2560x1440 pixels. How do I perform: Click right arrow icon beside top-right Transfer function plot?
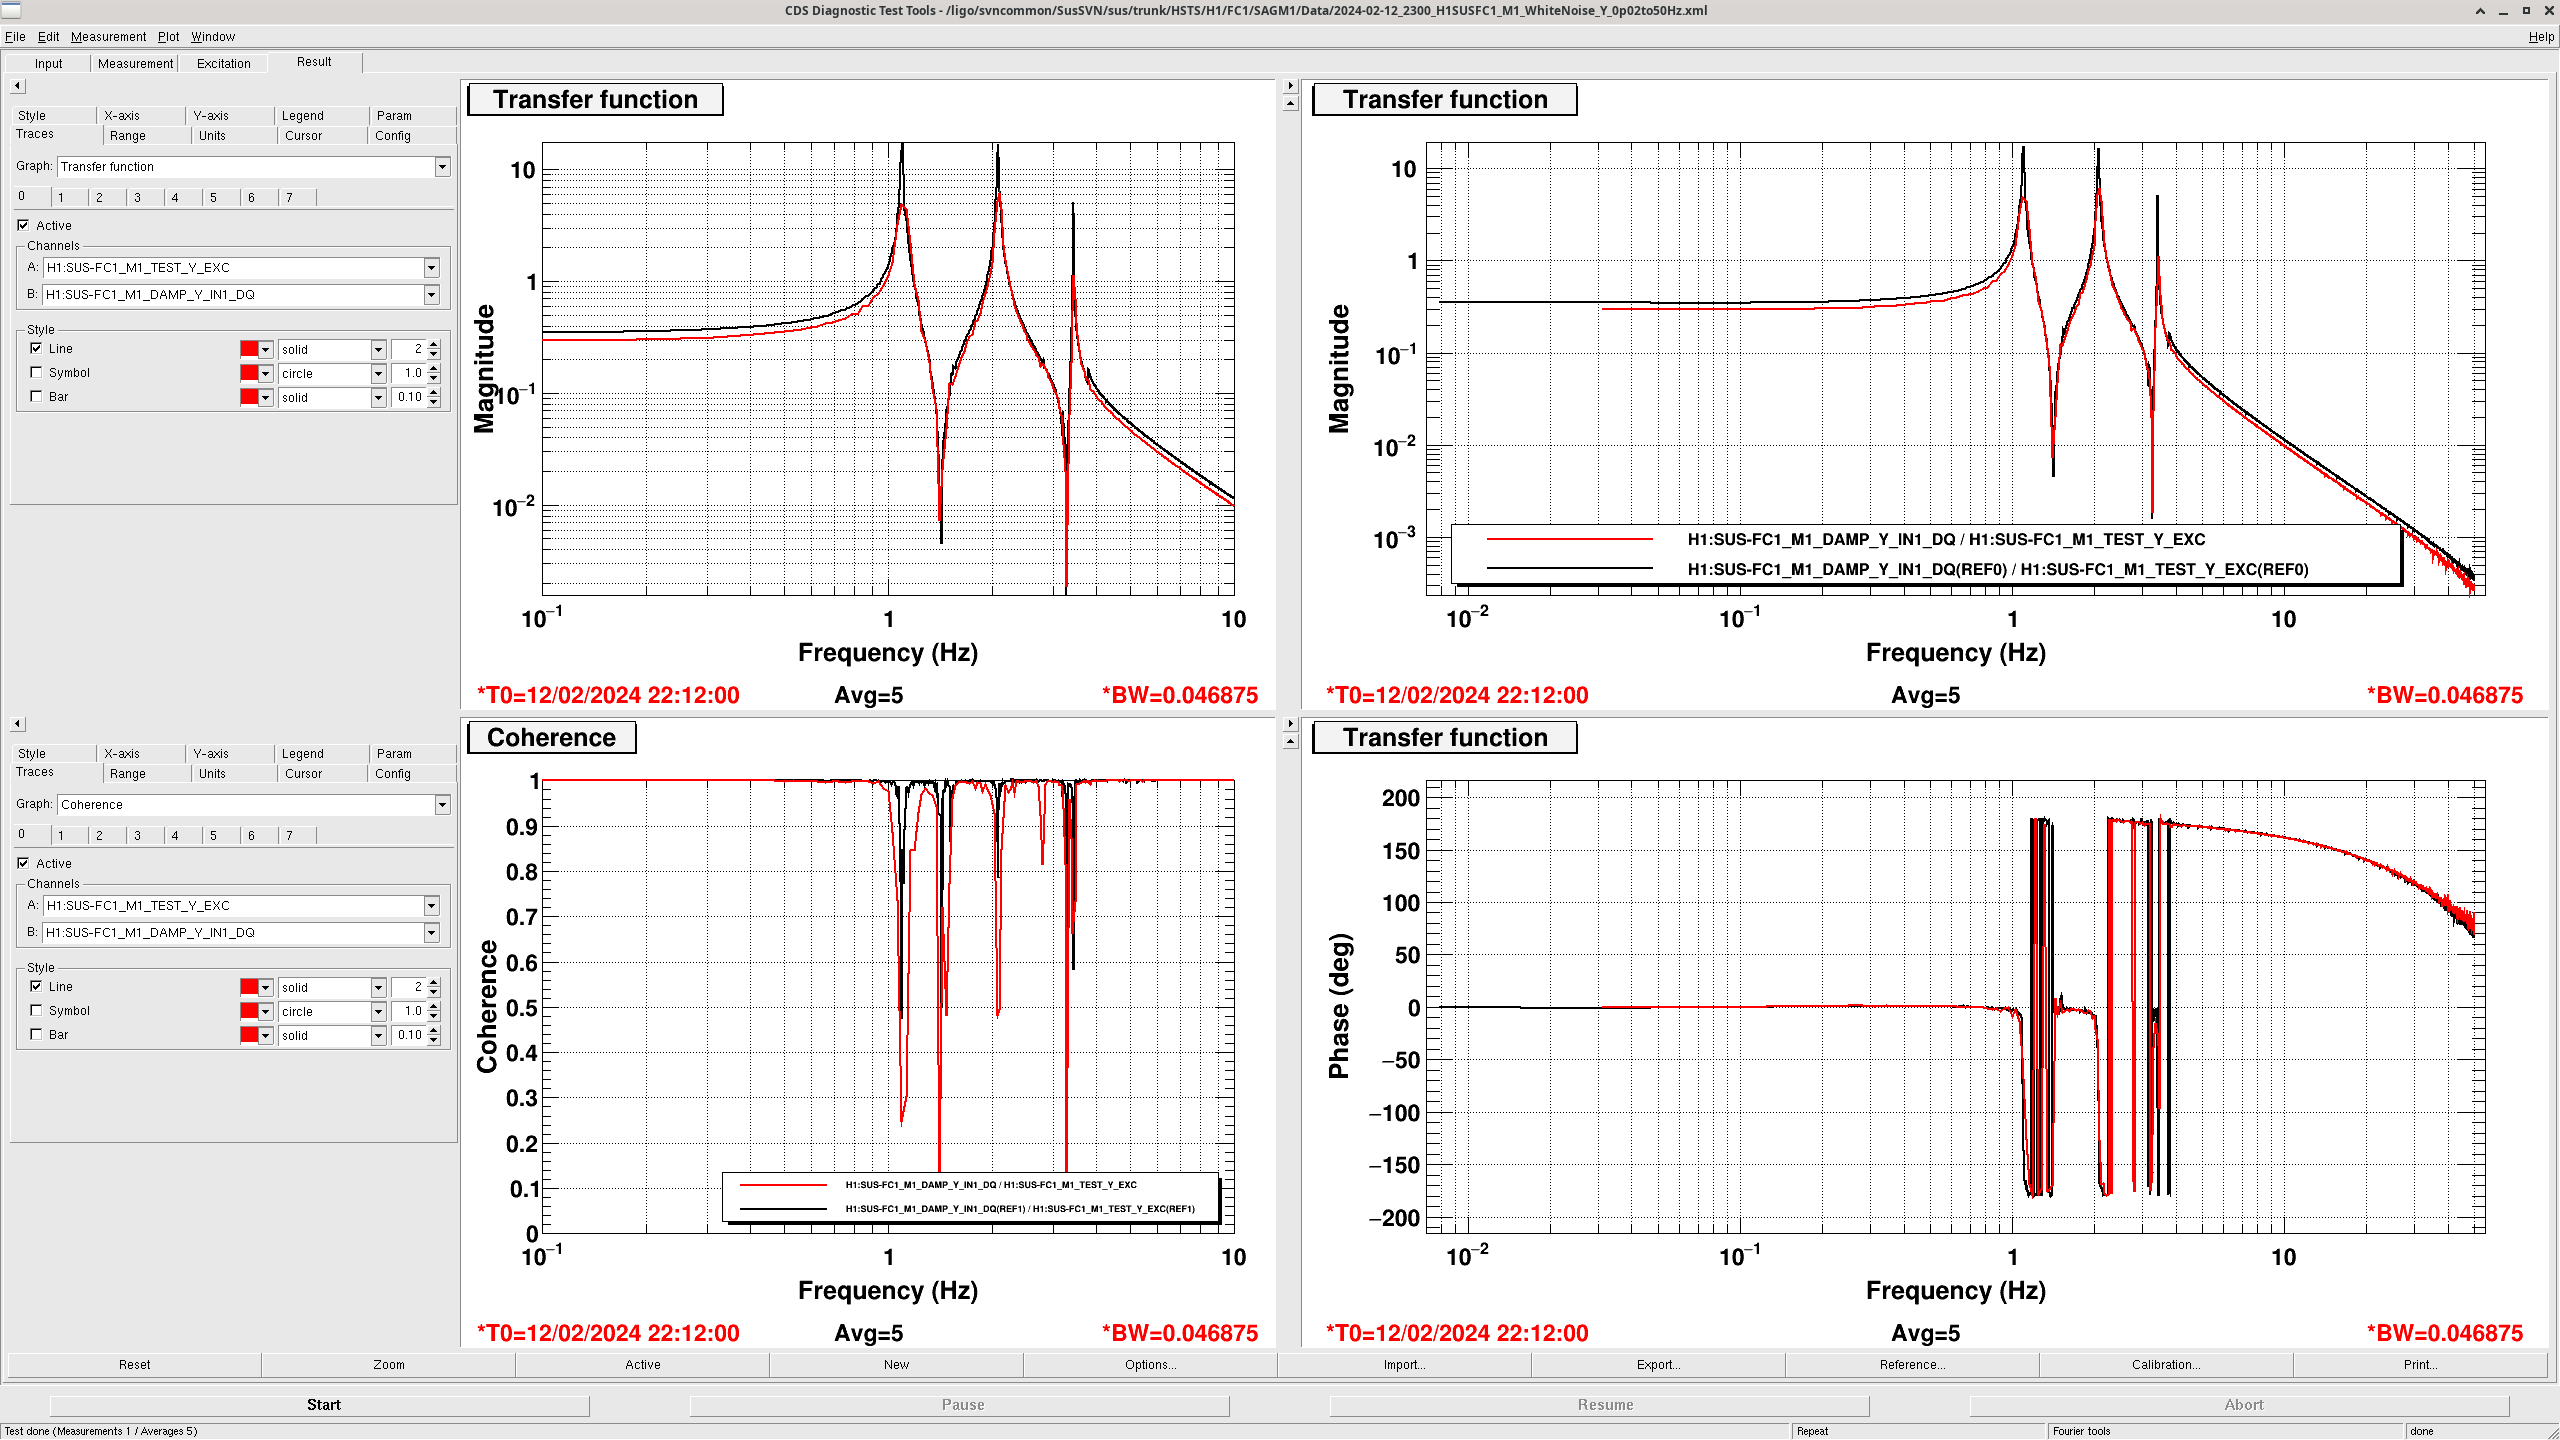pos(1290,86)
